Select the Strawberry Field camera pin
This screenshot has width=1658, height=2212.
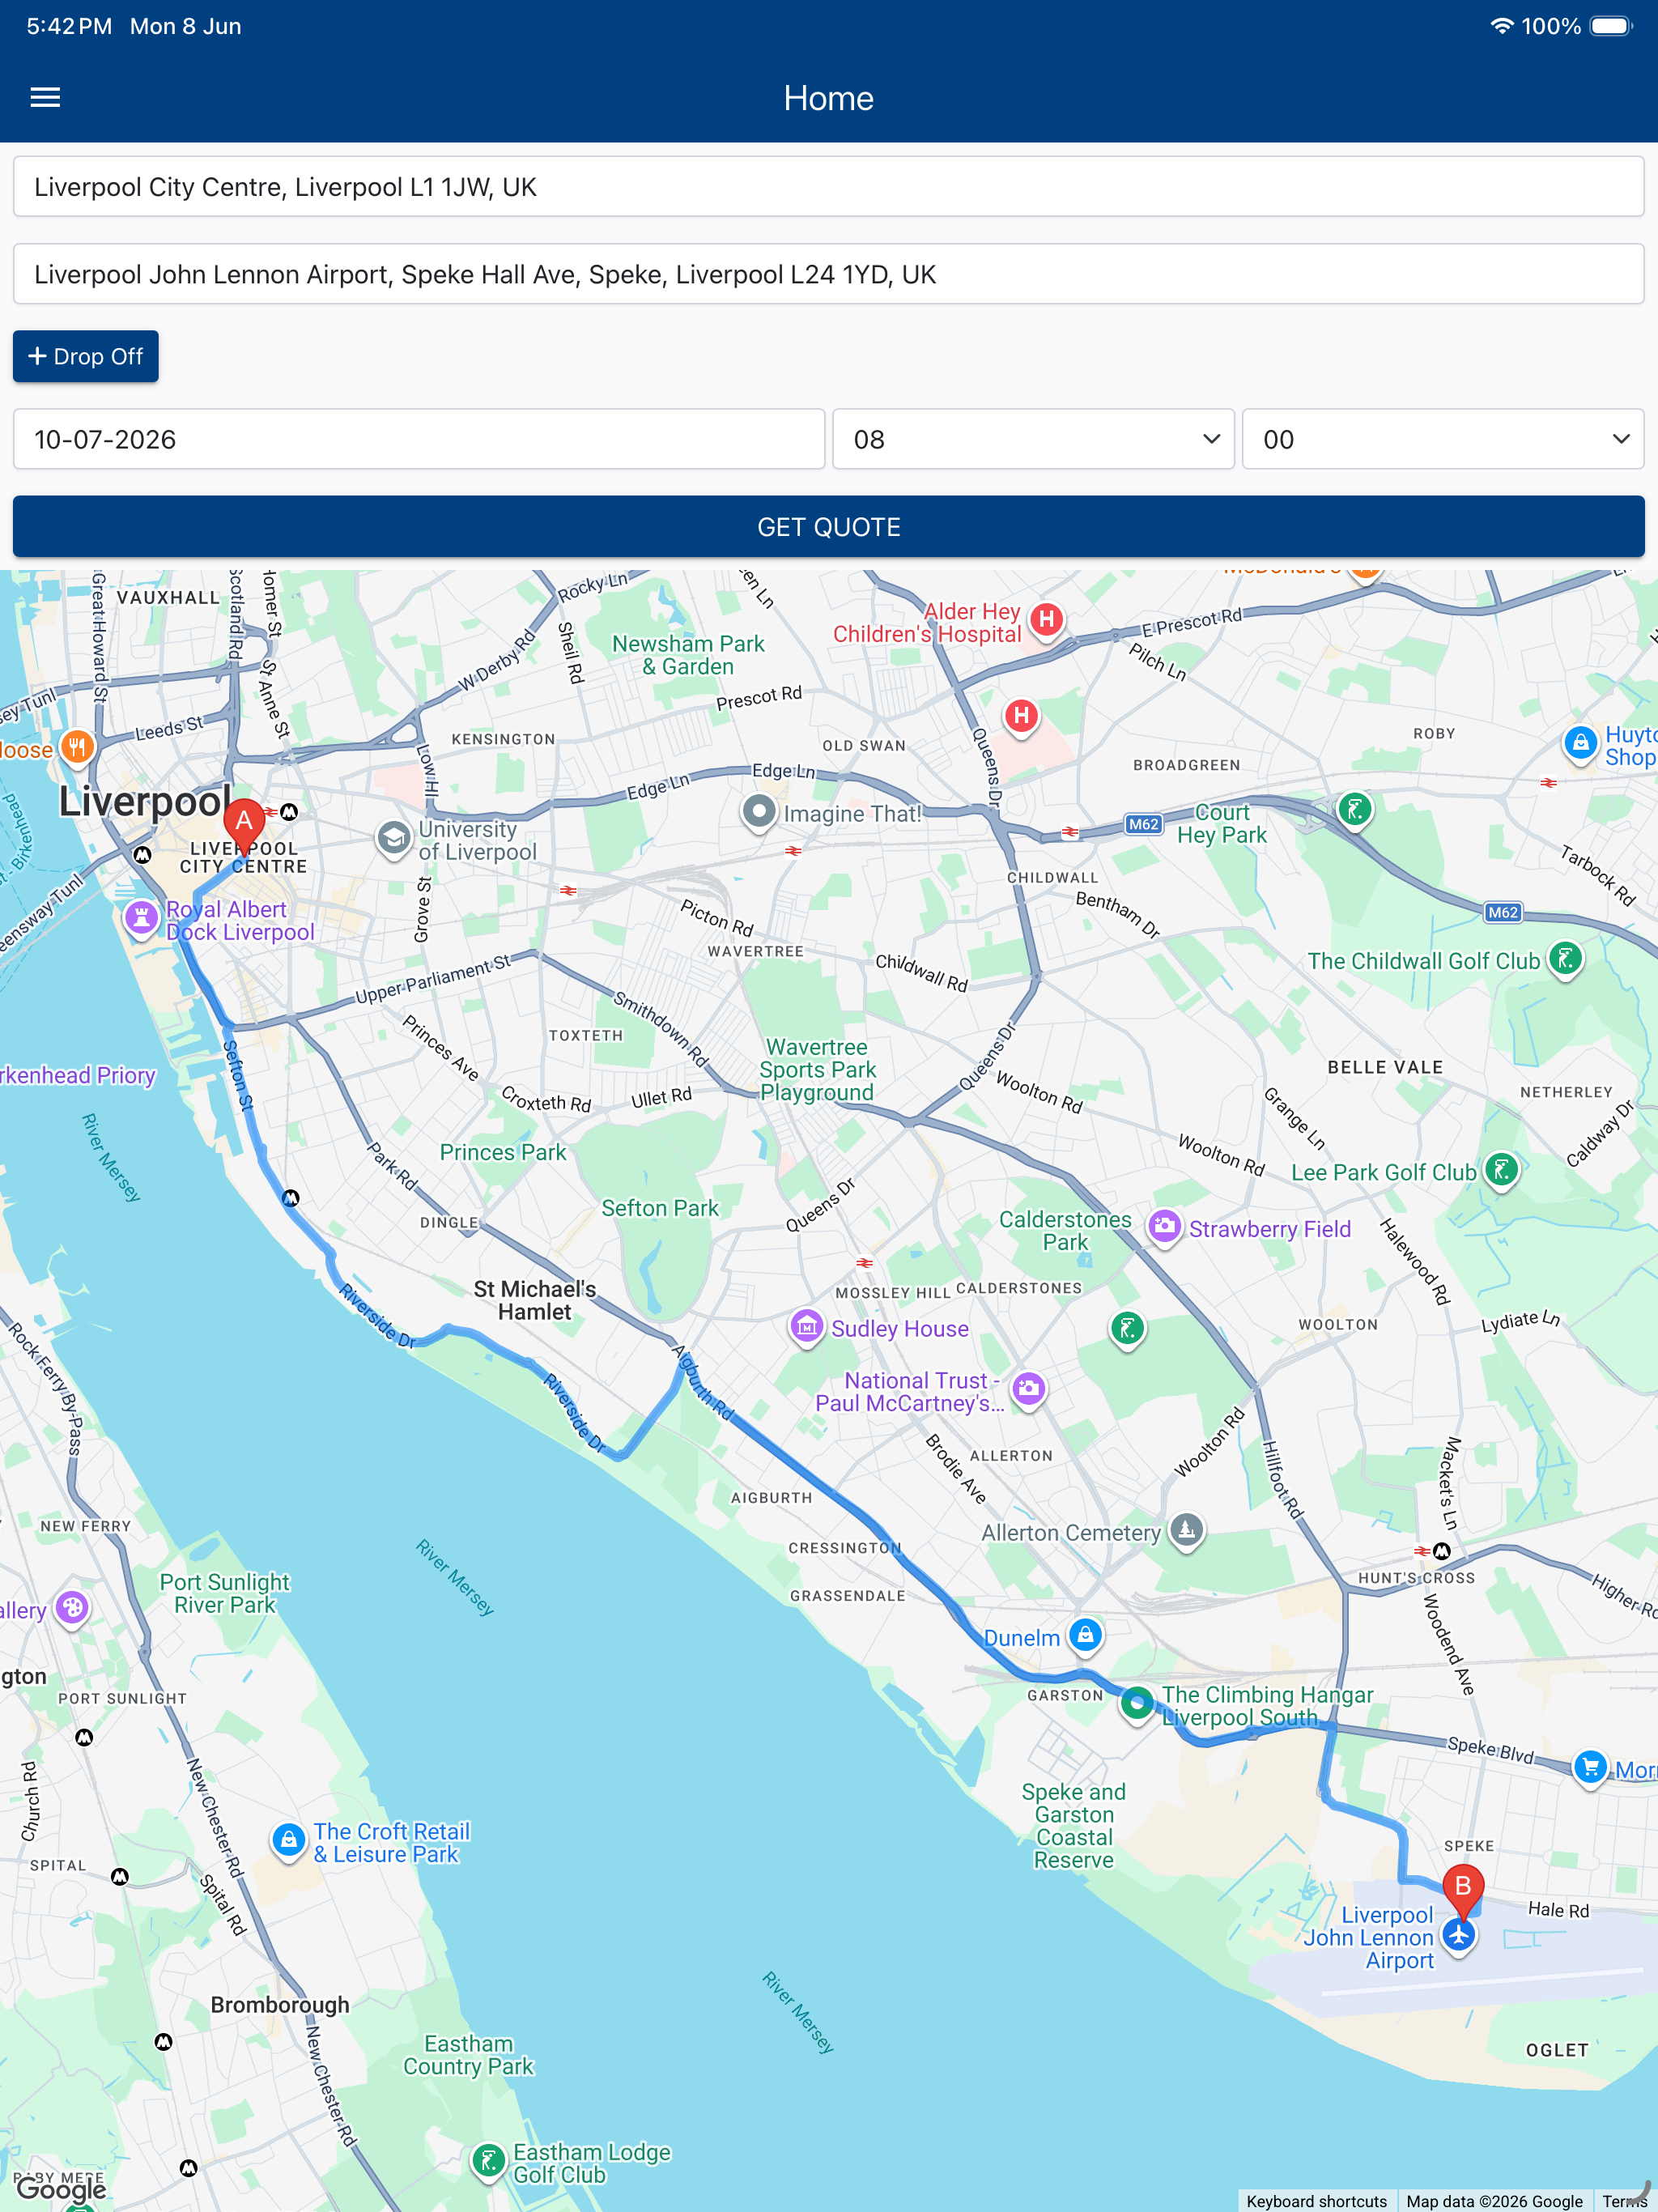(1164, 1227)
